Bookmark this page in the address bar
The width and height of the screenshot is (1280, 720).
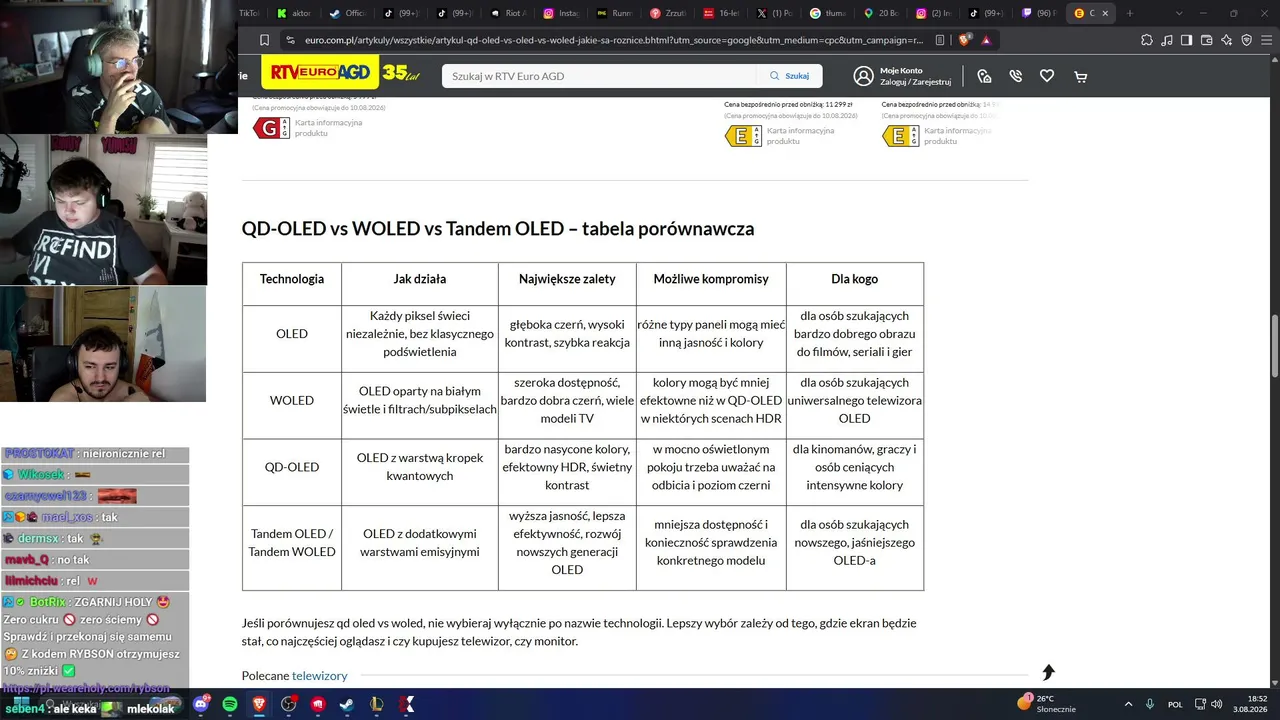(264, 40)
